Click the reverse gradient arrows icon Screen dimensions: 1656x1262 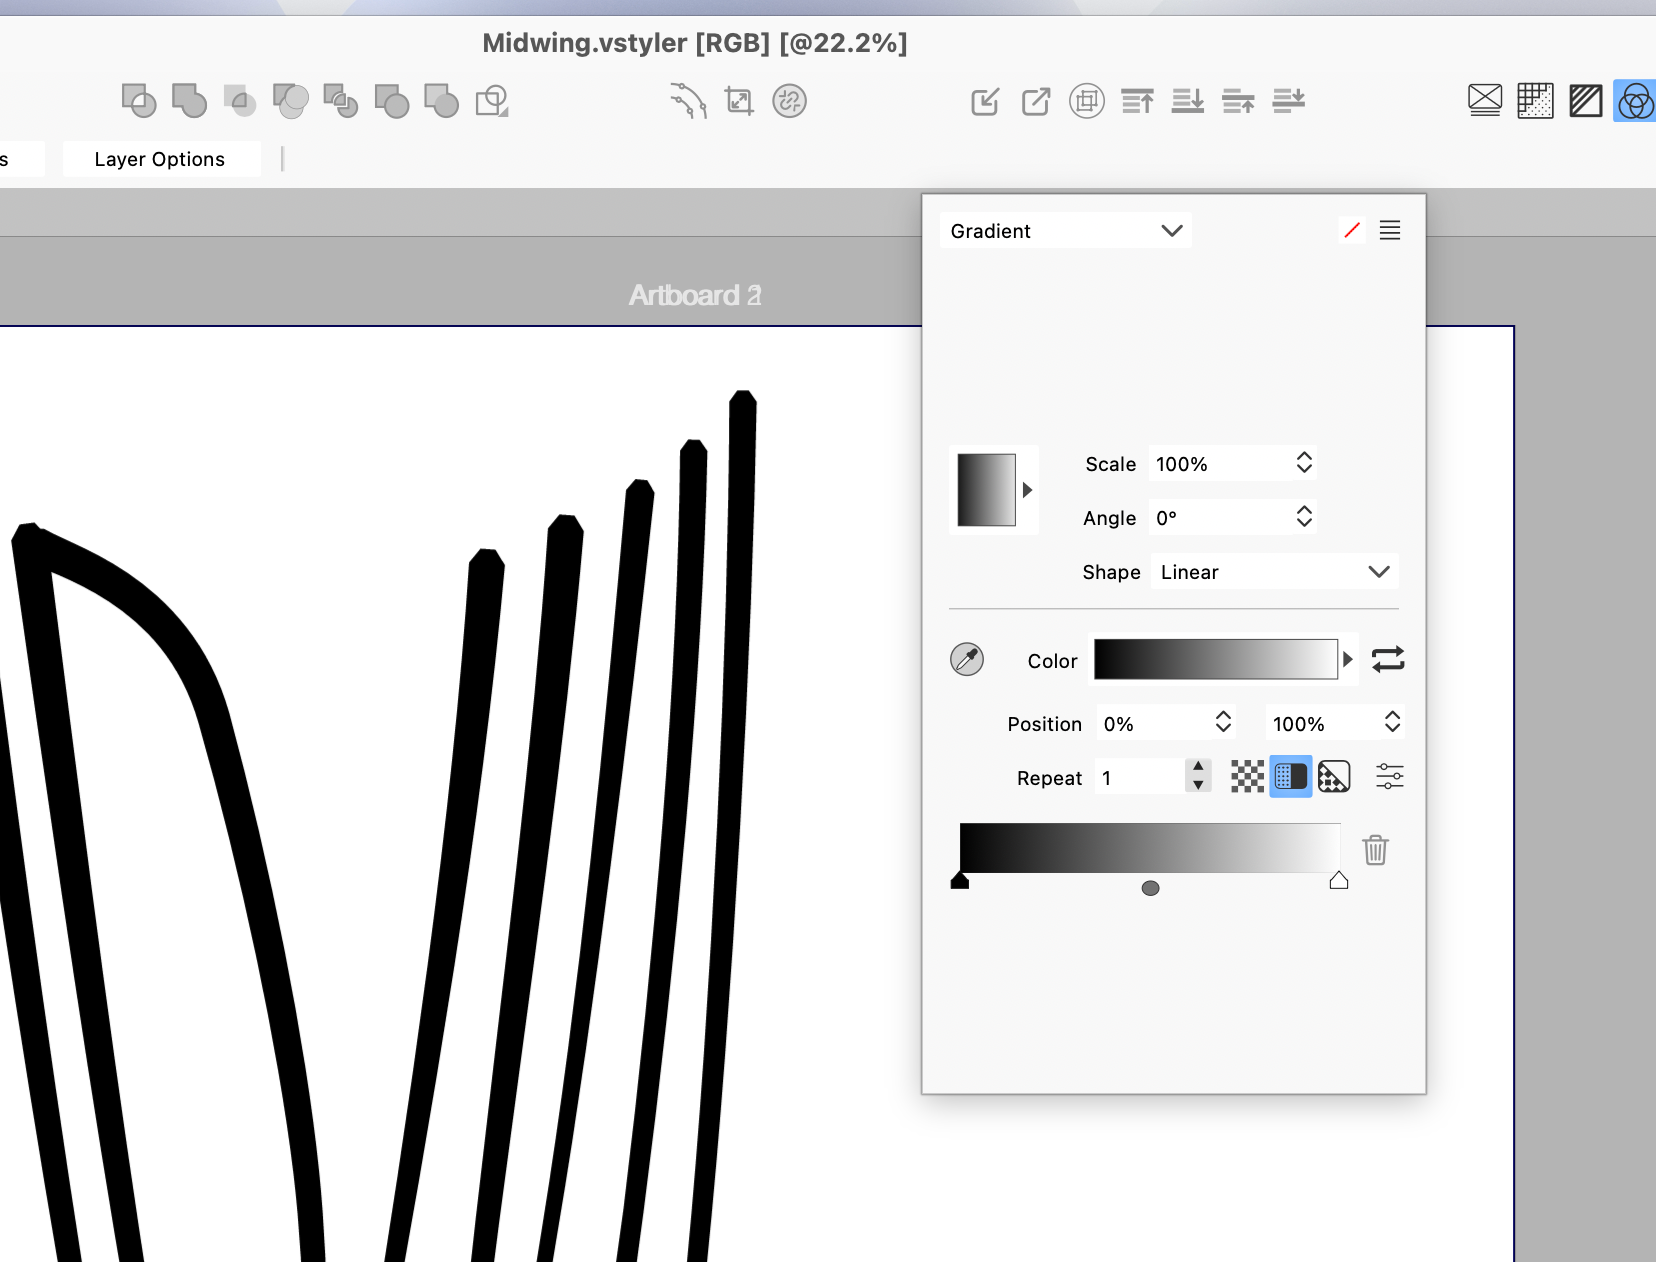(1388, 659)
